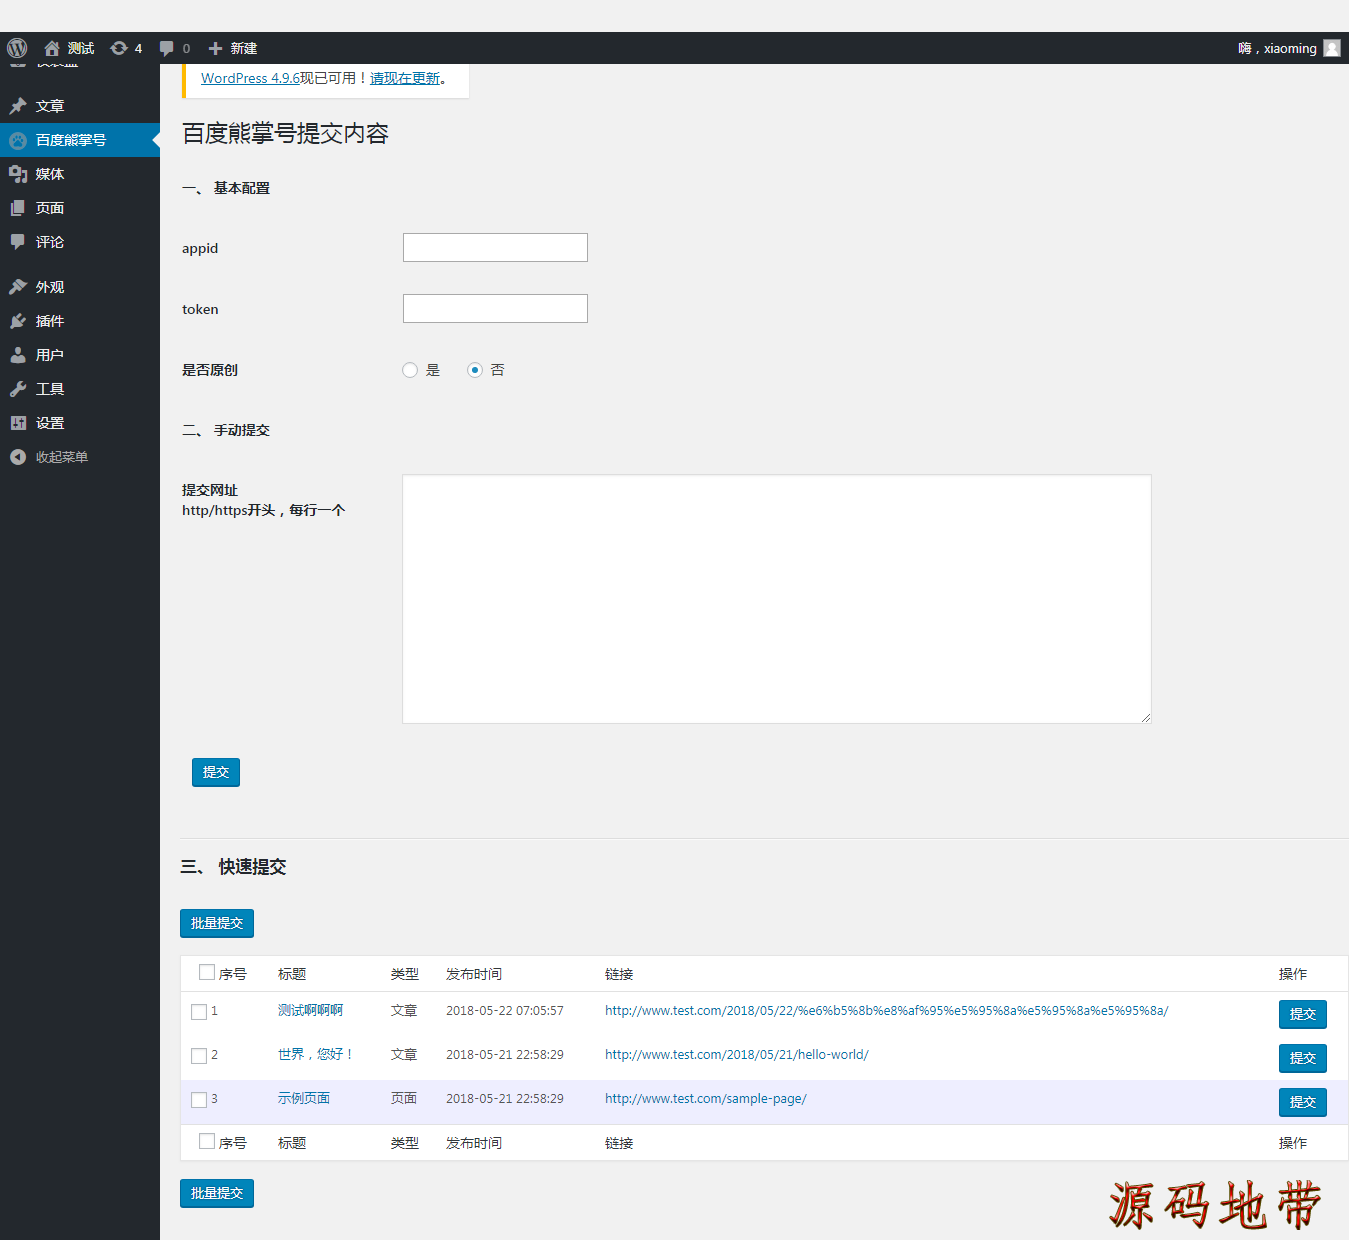1349x1240 pixels.
Task: Check the box for row 1 测试啊啊啊
Action: tap(199, 1012)
